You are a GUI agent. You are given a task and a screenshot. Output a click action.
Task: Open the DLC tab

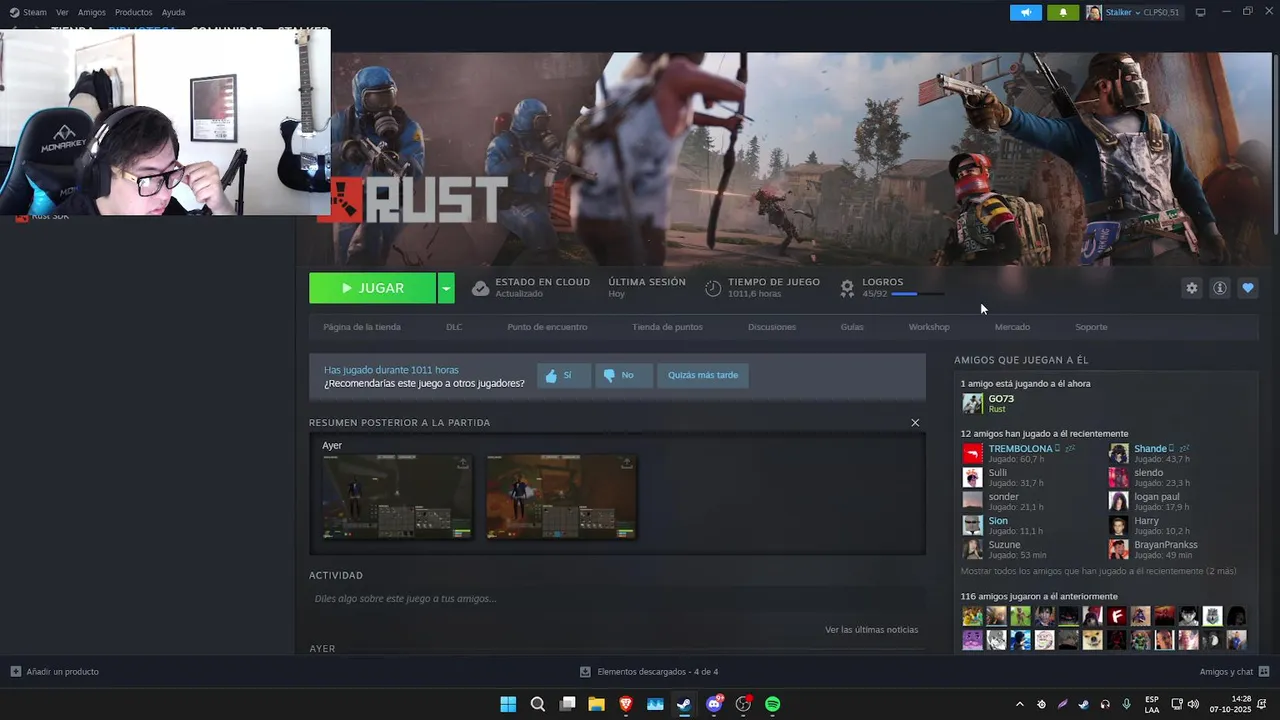[x=454, y=327]
